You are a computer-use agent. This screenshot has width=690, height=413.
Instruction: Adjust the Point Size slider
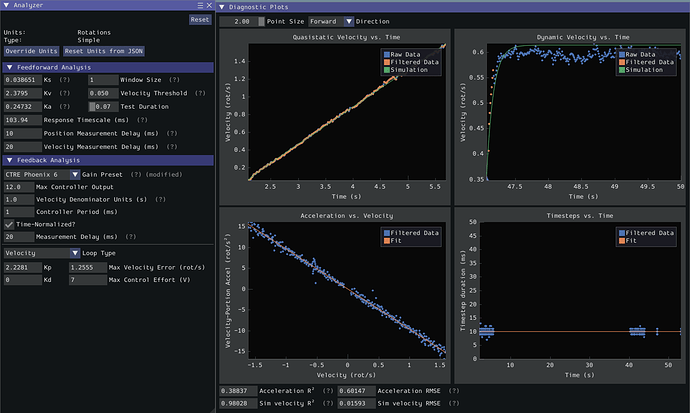(x=242, y=21)
